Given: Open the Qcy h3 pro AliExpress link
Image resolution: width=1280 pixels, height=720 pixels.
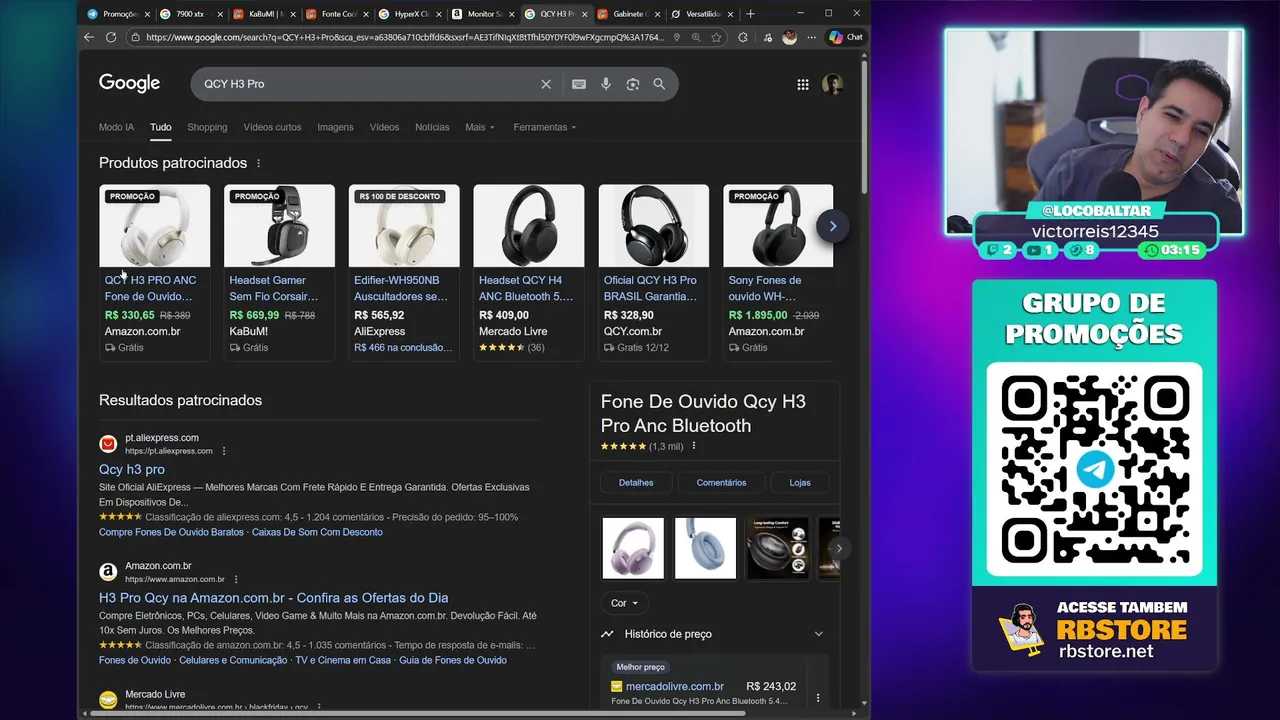Looking at the screenshot, I should pos(132,469).
